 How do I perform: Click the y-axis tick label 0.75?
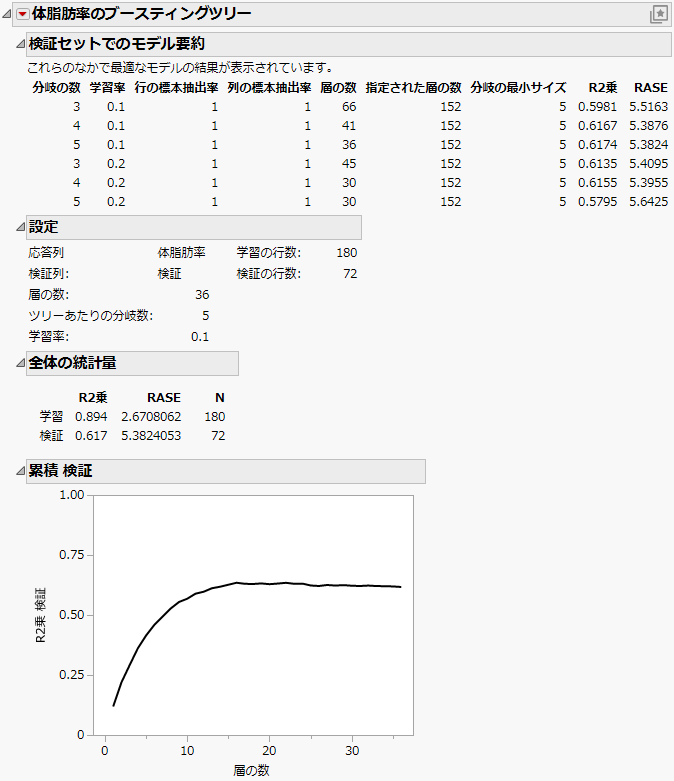(x=72, y=555)
